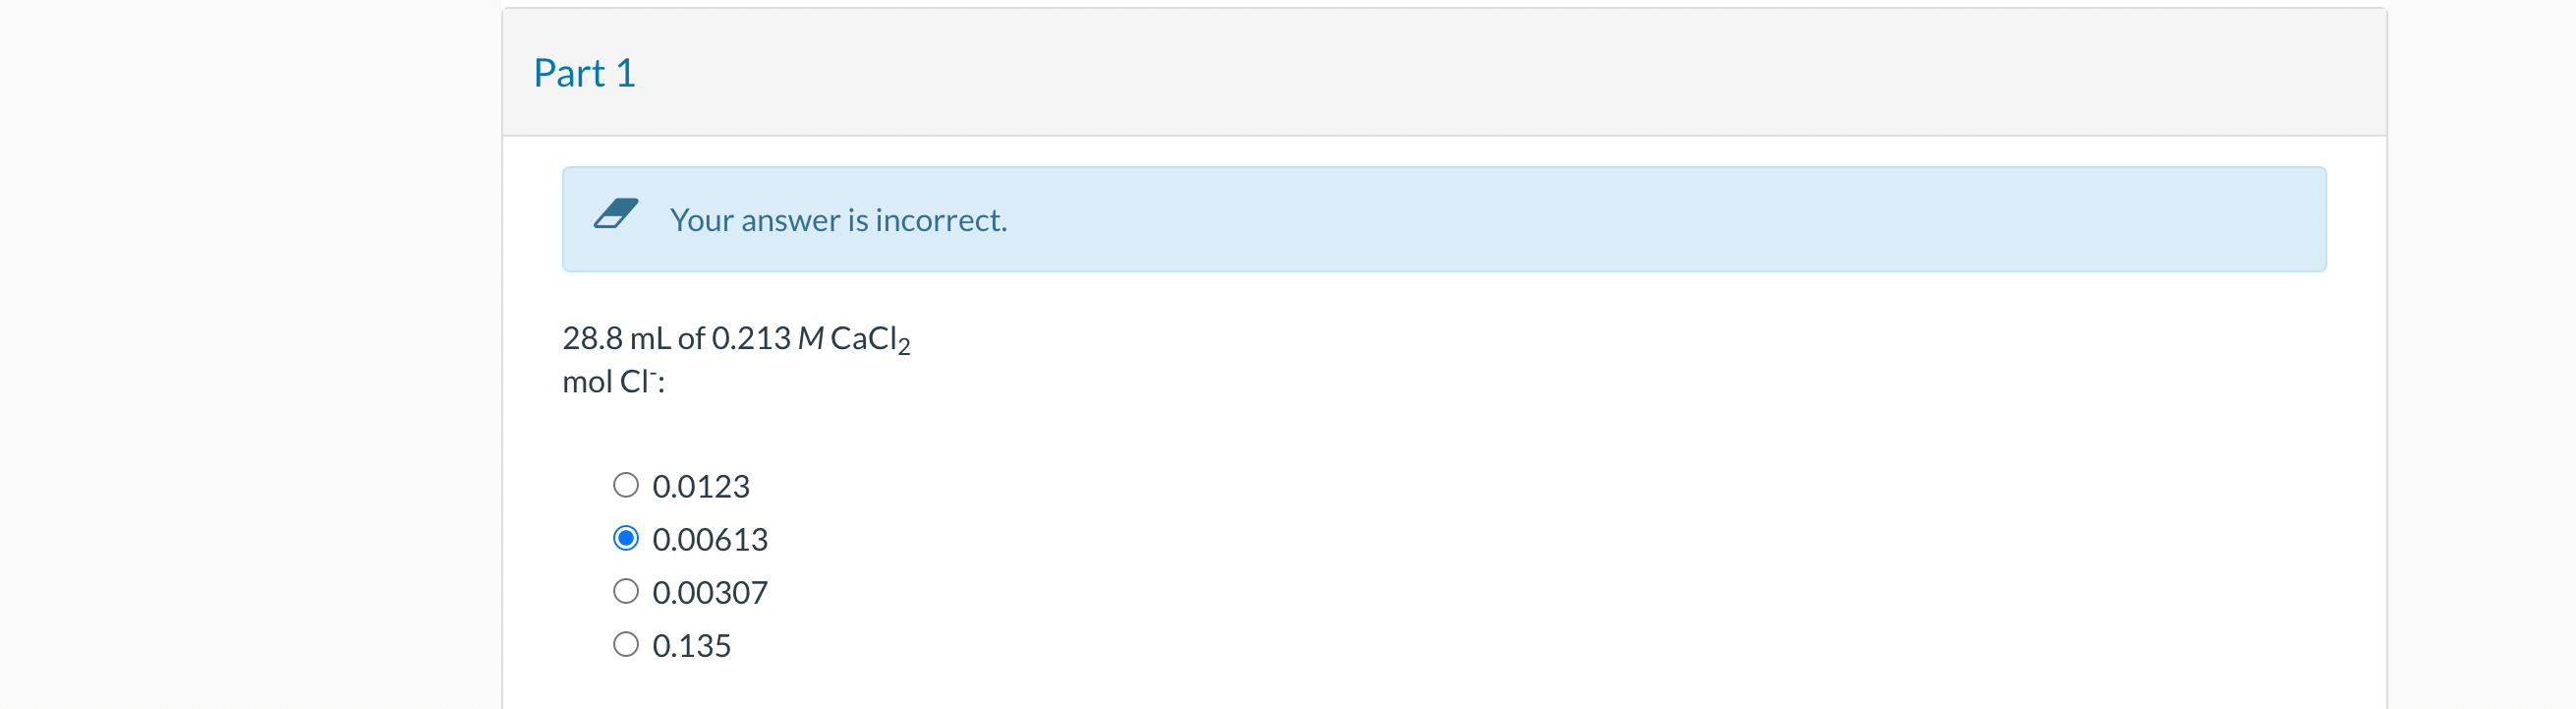Viewport: 2576px width, 709px height.
Task: Select the 0.0123 radio button
Action: 626,484
